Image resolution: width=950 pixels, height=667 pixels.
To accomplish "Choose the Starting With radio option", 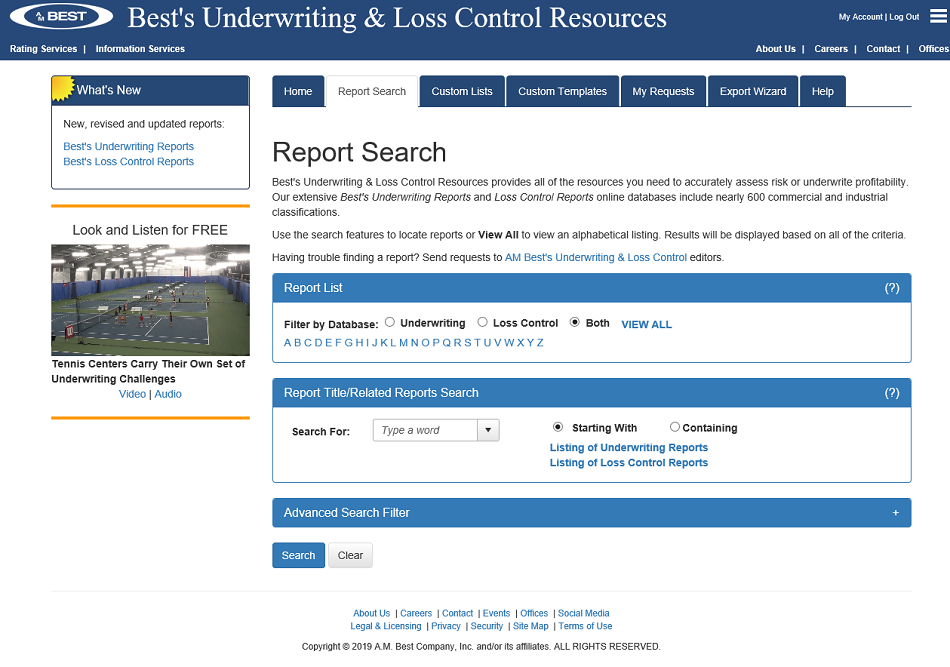I will (558, 427).
